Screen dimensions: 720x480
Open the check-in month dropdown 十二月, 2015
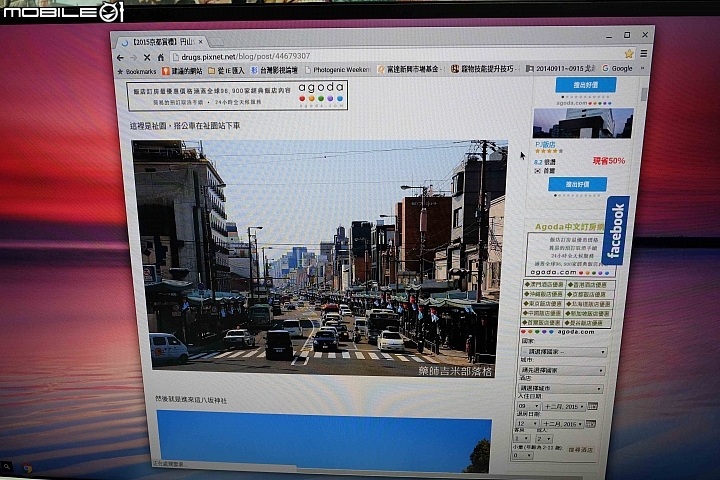(x=564, y=407)
